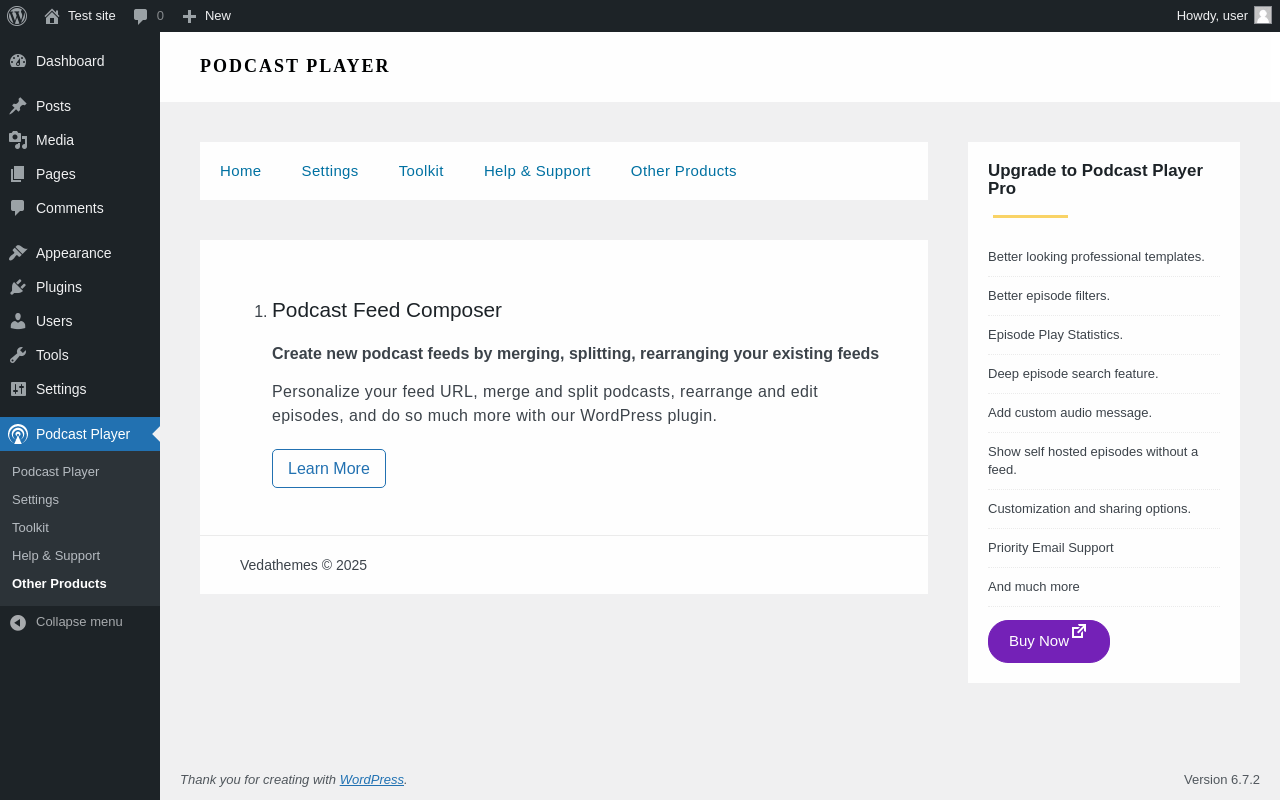The image size is (1280, 800).
Task: Follow the WordPress link in footer
Action: pos(372,779)
